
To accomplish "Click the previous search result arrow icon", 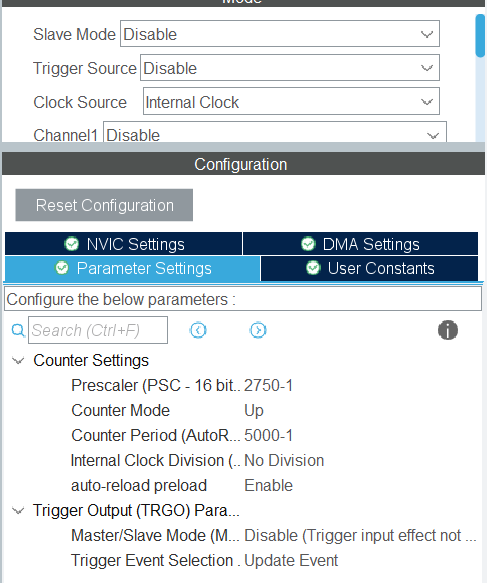I will (x=198, y=330).
